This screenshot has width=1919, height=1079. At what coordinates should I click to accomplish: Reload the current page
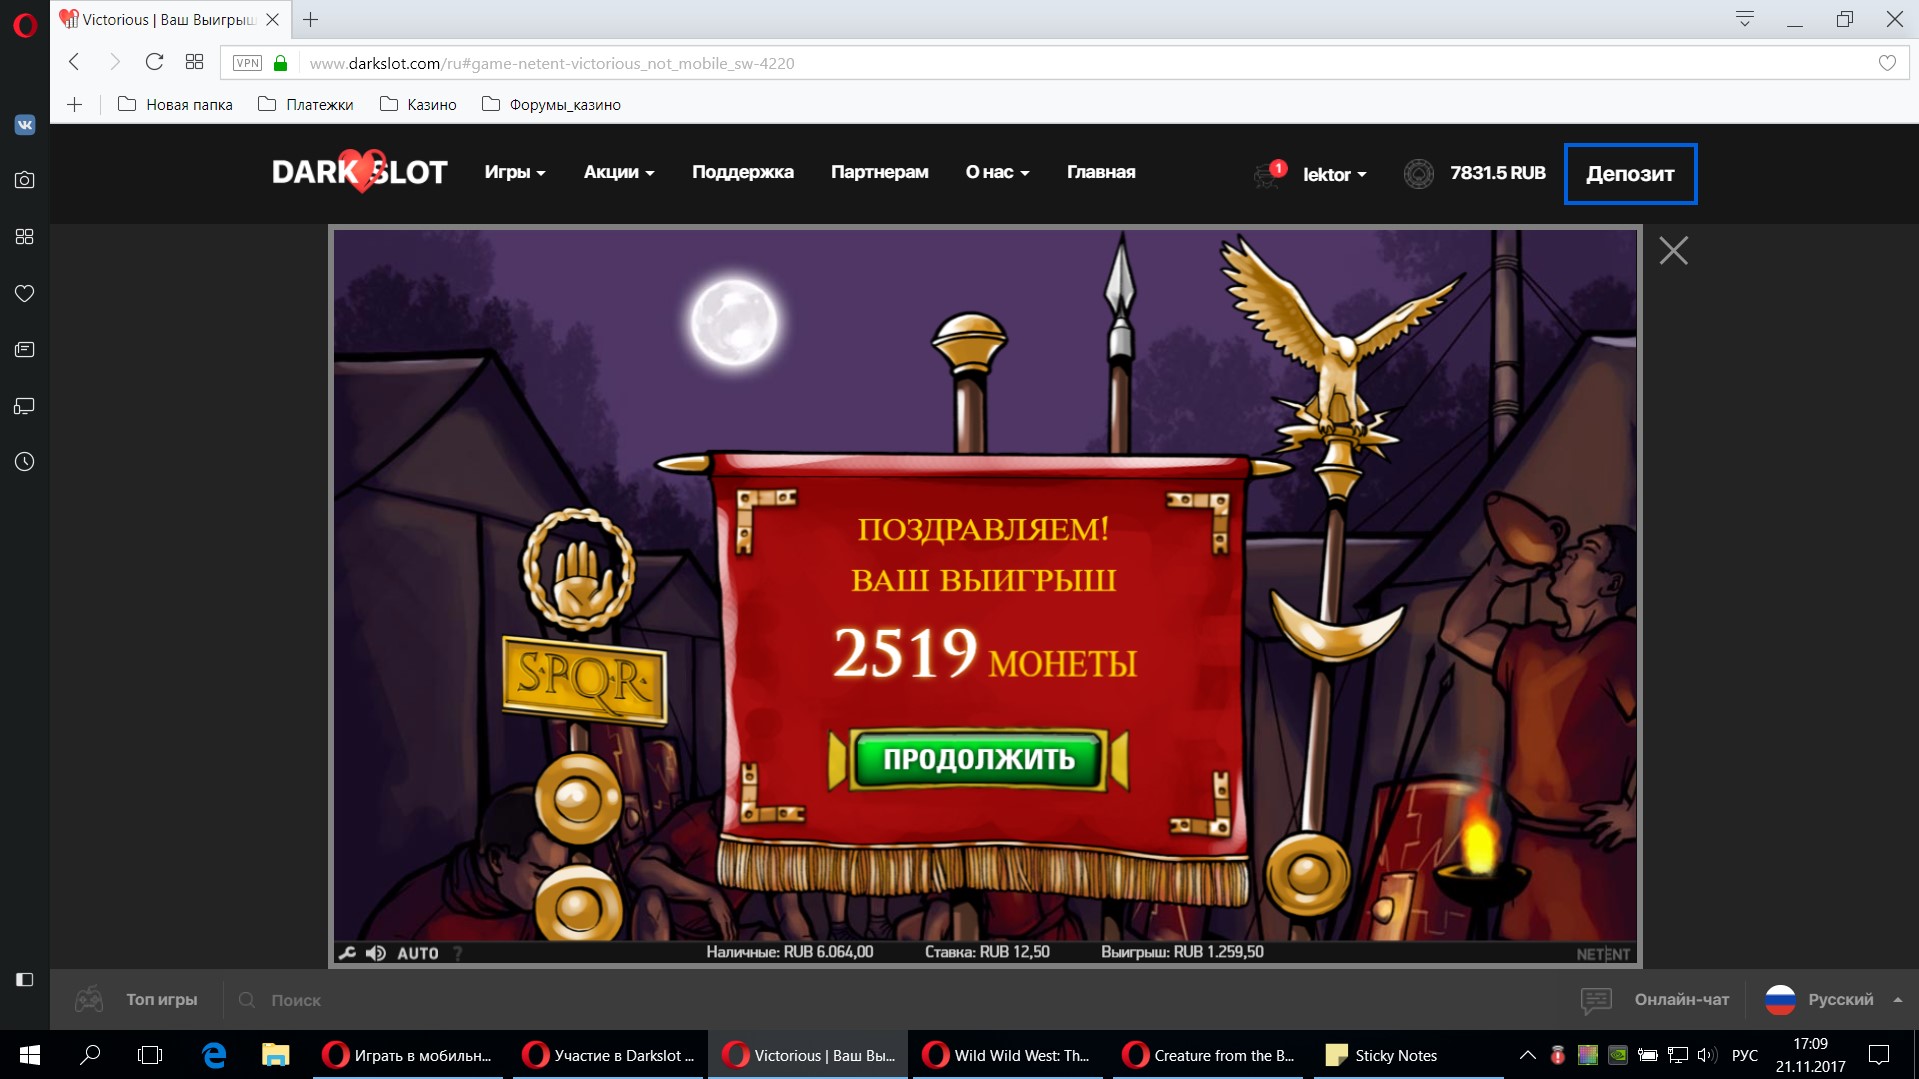click(154, 62)
